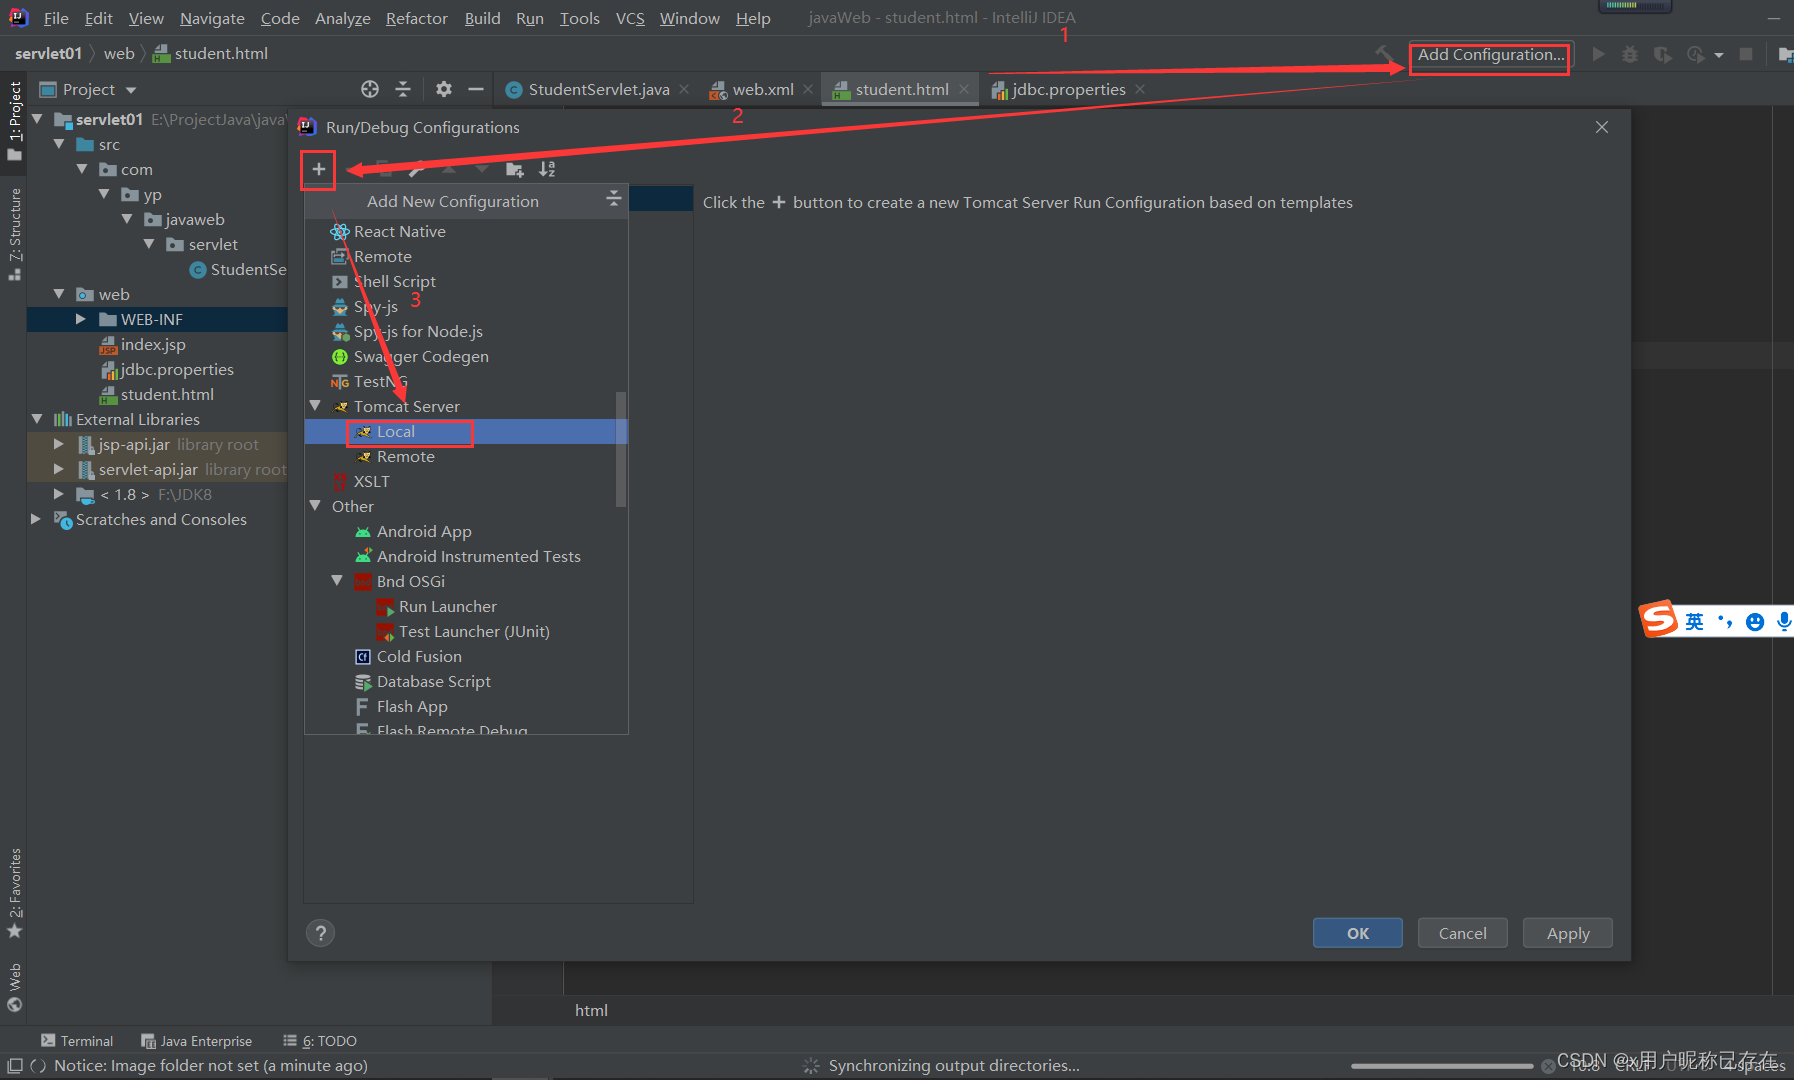Collapse the External Libraries node
The image size is (1794, 1080).
click(x=37, y=419)
